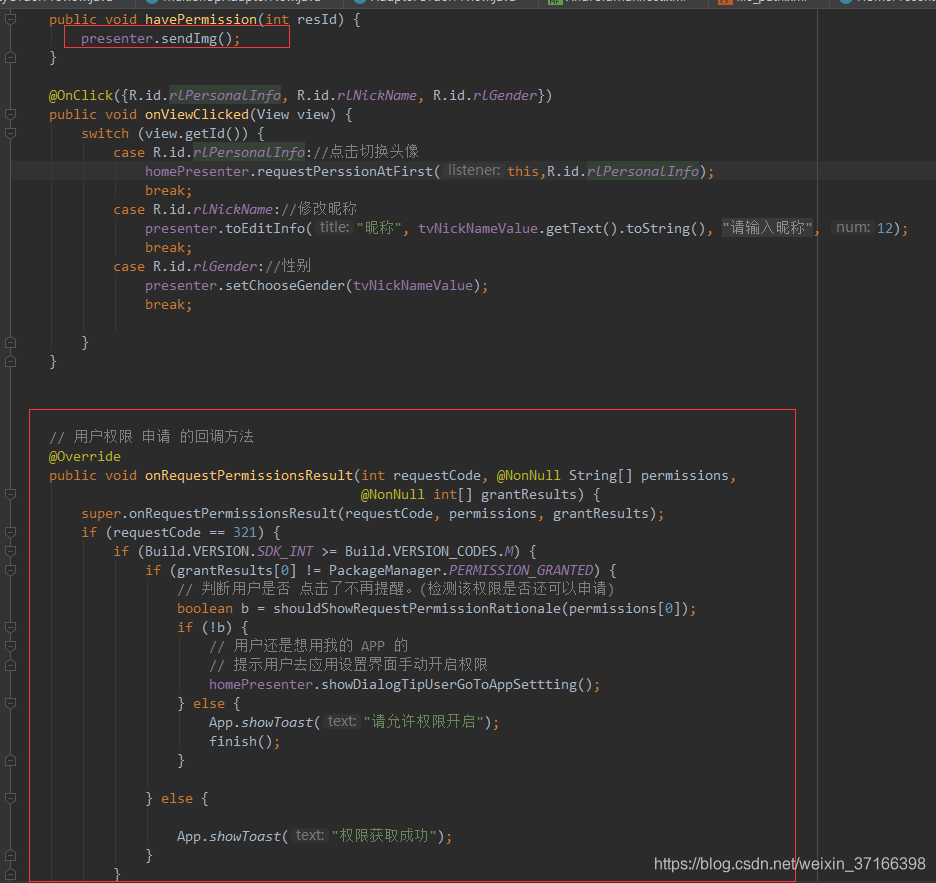Collapse the onViewClicked method fold marker
The image size is (936, 883).
click(x=10, y=114)
